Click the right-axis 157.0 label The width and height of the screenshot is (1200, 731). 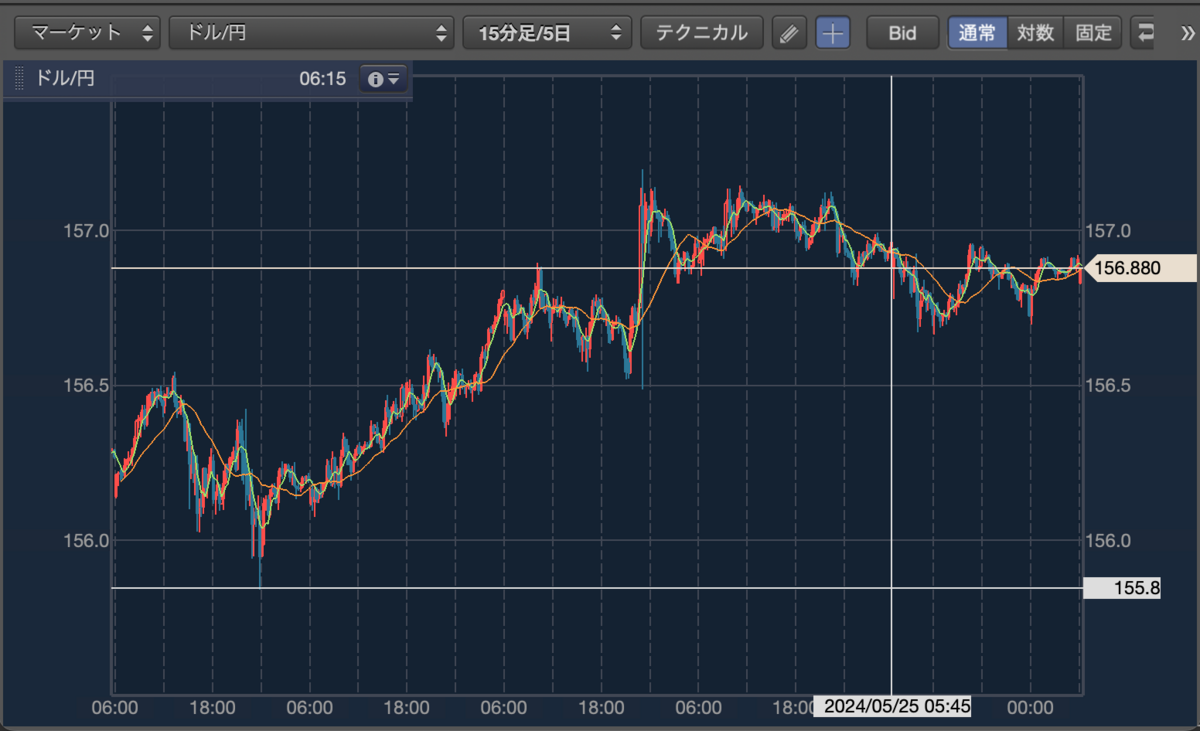[x=1108, y=231]
